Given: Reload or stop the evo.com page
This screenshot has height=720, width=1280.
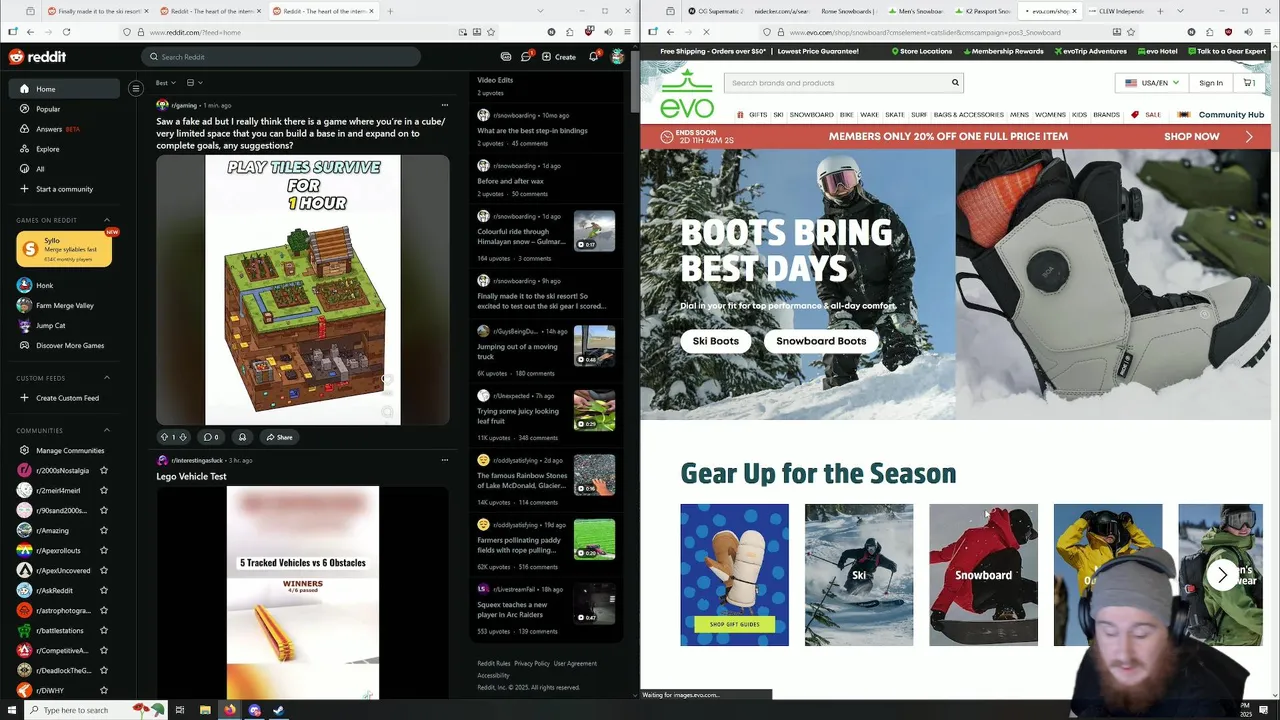Looking at the screenshot, I should [705, 32].
